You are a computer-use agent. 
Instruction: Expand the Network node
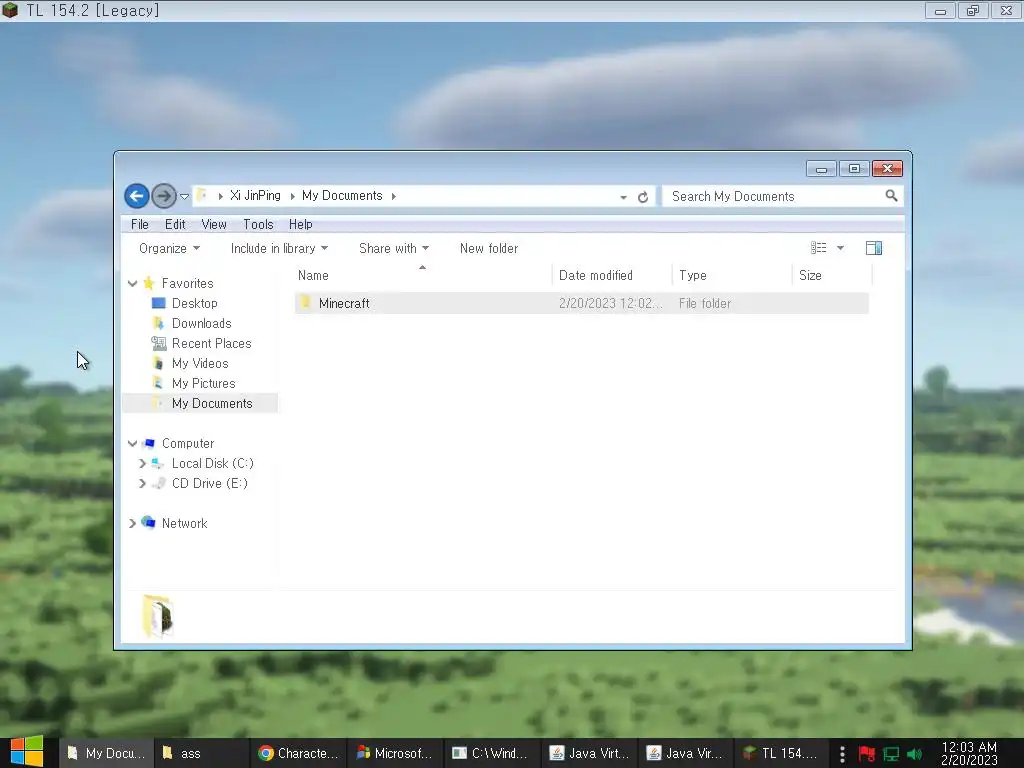pyautogui.click(x=133, y=524)
